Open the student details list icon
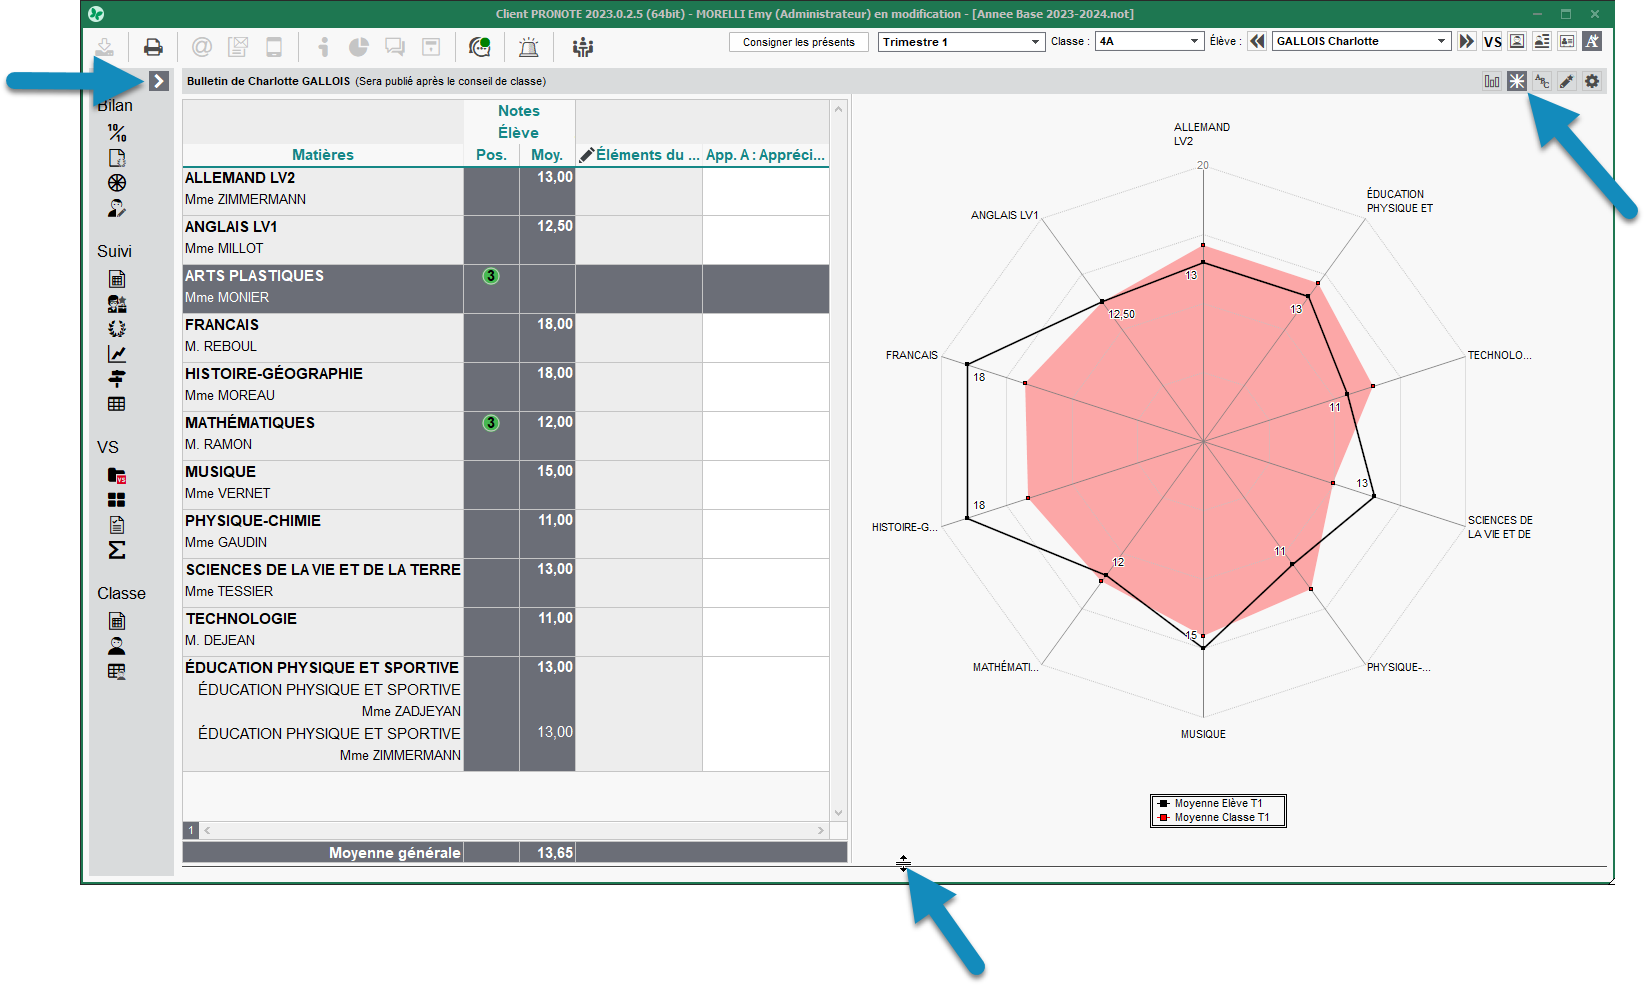This screenshot has height=1000, width=1647. click(x=1542, y=41)
